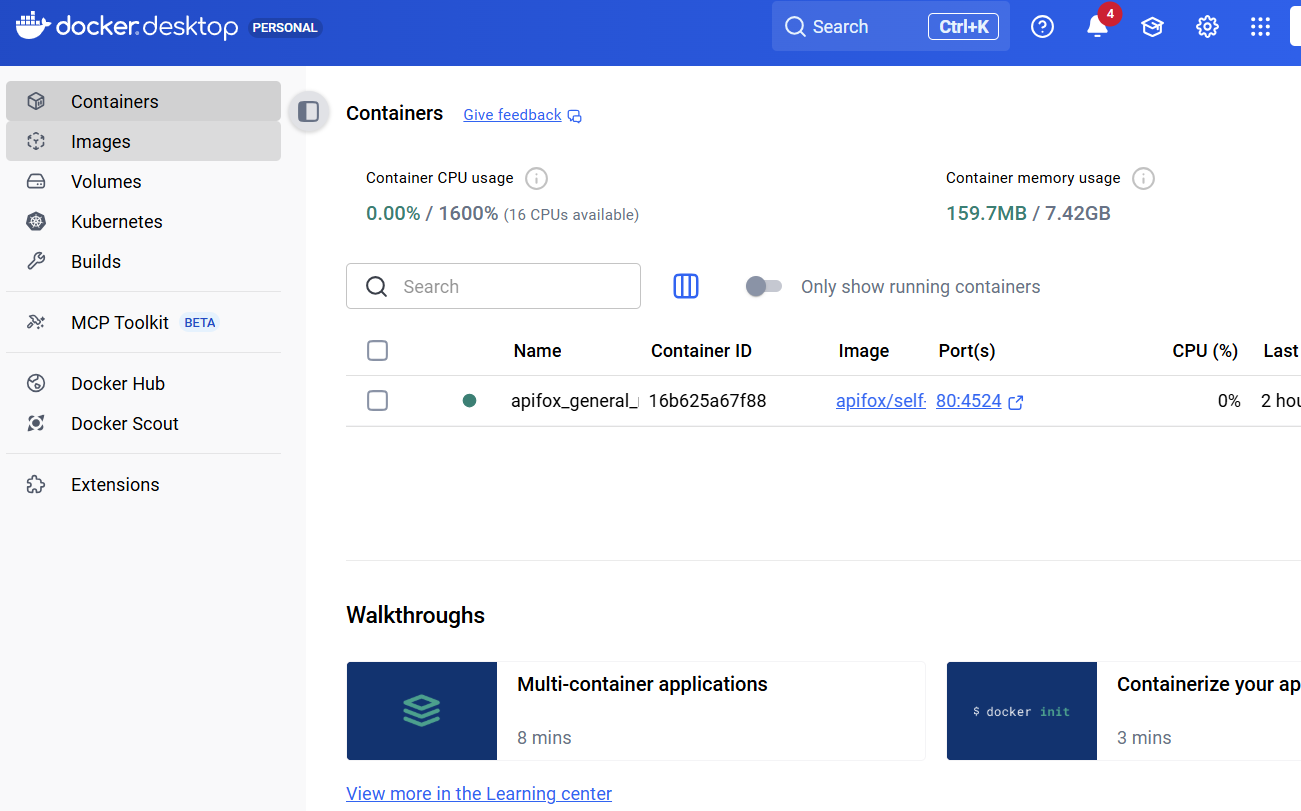Click the apifox_general_ container name

575,401
